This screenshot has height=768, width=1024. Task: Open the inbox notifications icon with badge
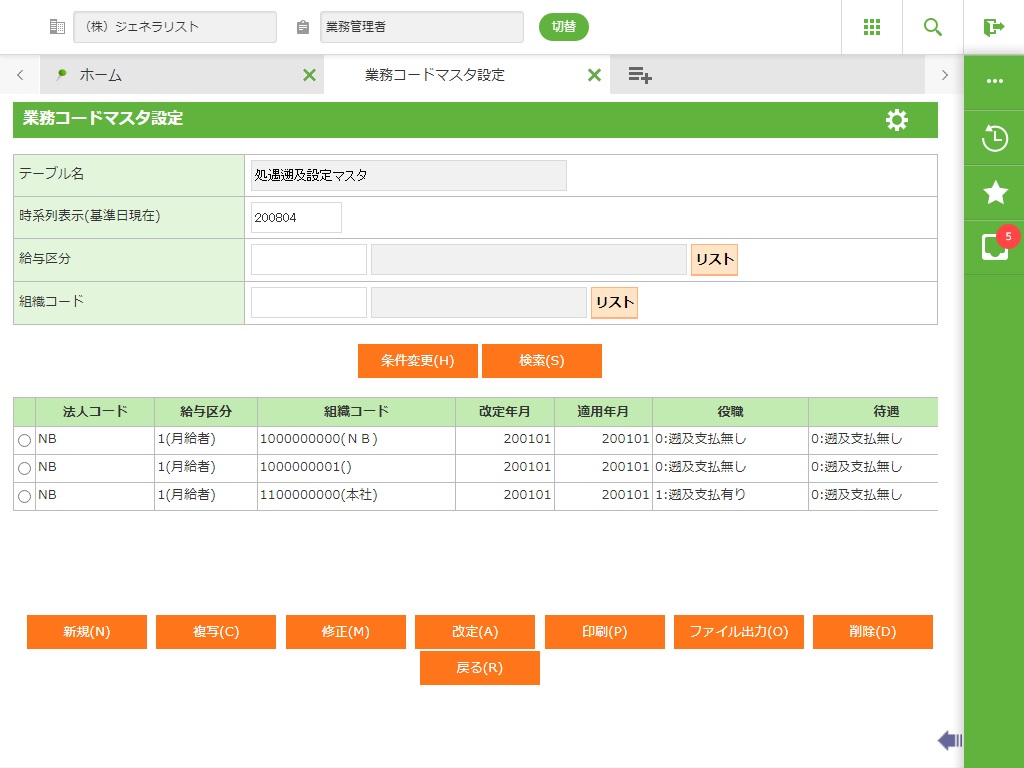point(994,247)
